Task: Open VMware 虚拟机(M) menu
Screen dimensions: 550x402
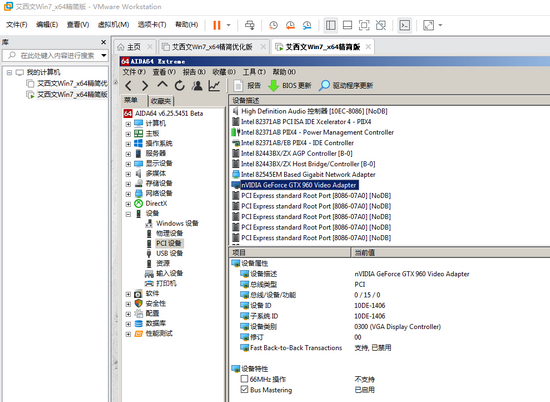Action: point(113,25)
